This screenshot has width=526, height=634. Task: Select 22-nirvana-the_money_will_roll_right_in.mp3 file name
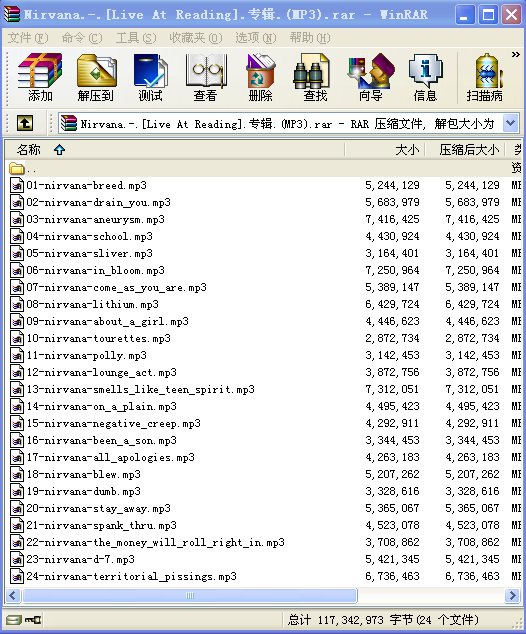pyautogui.click(x=155, y=542)
